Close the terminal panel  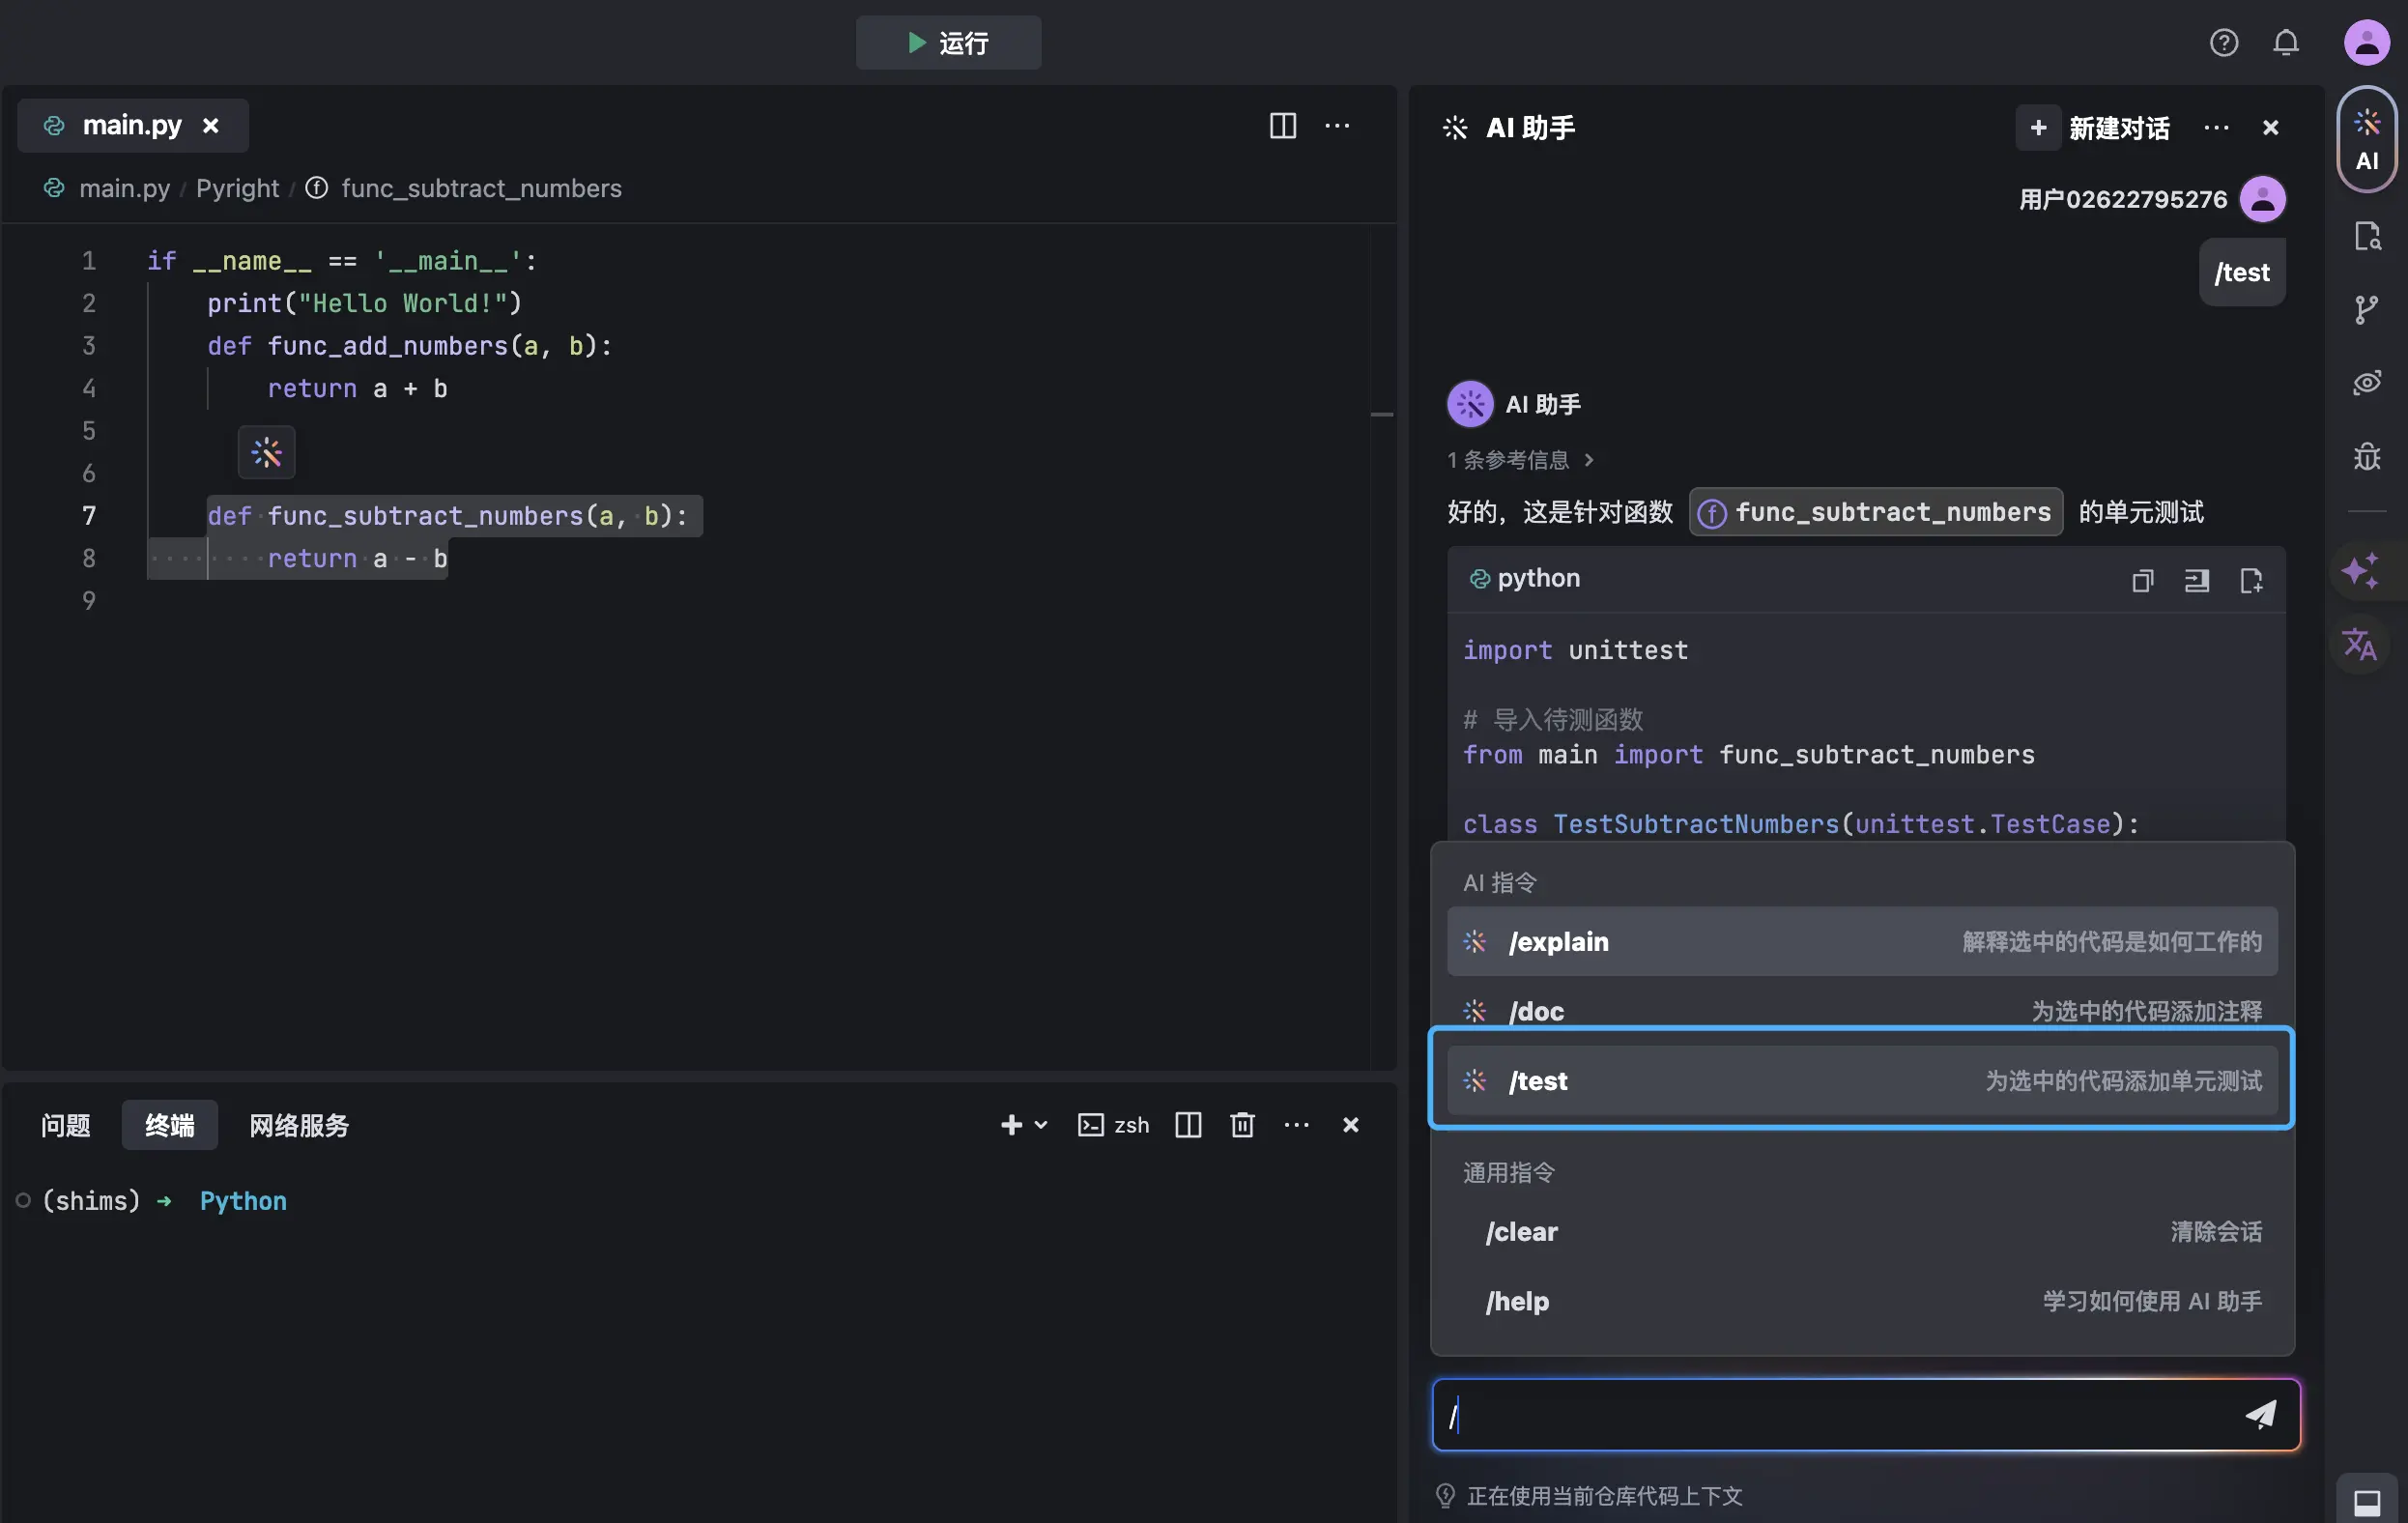coord(1351,1125)
